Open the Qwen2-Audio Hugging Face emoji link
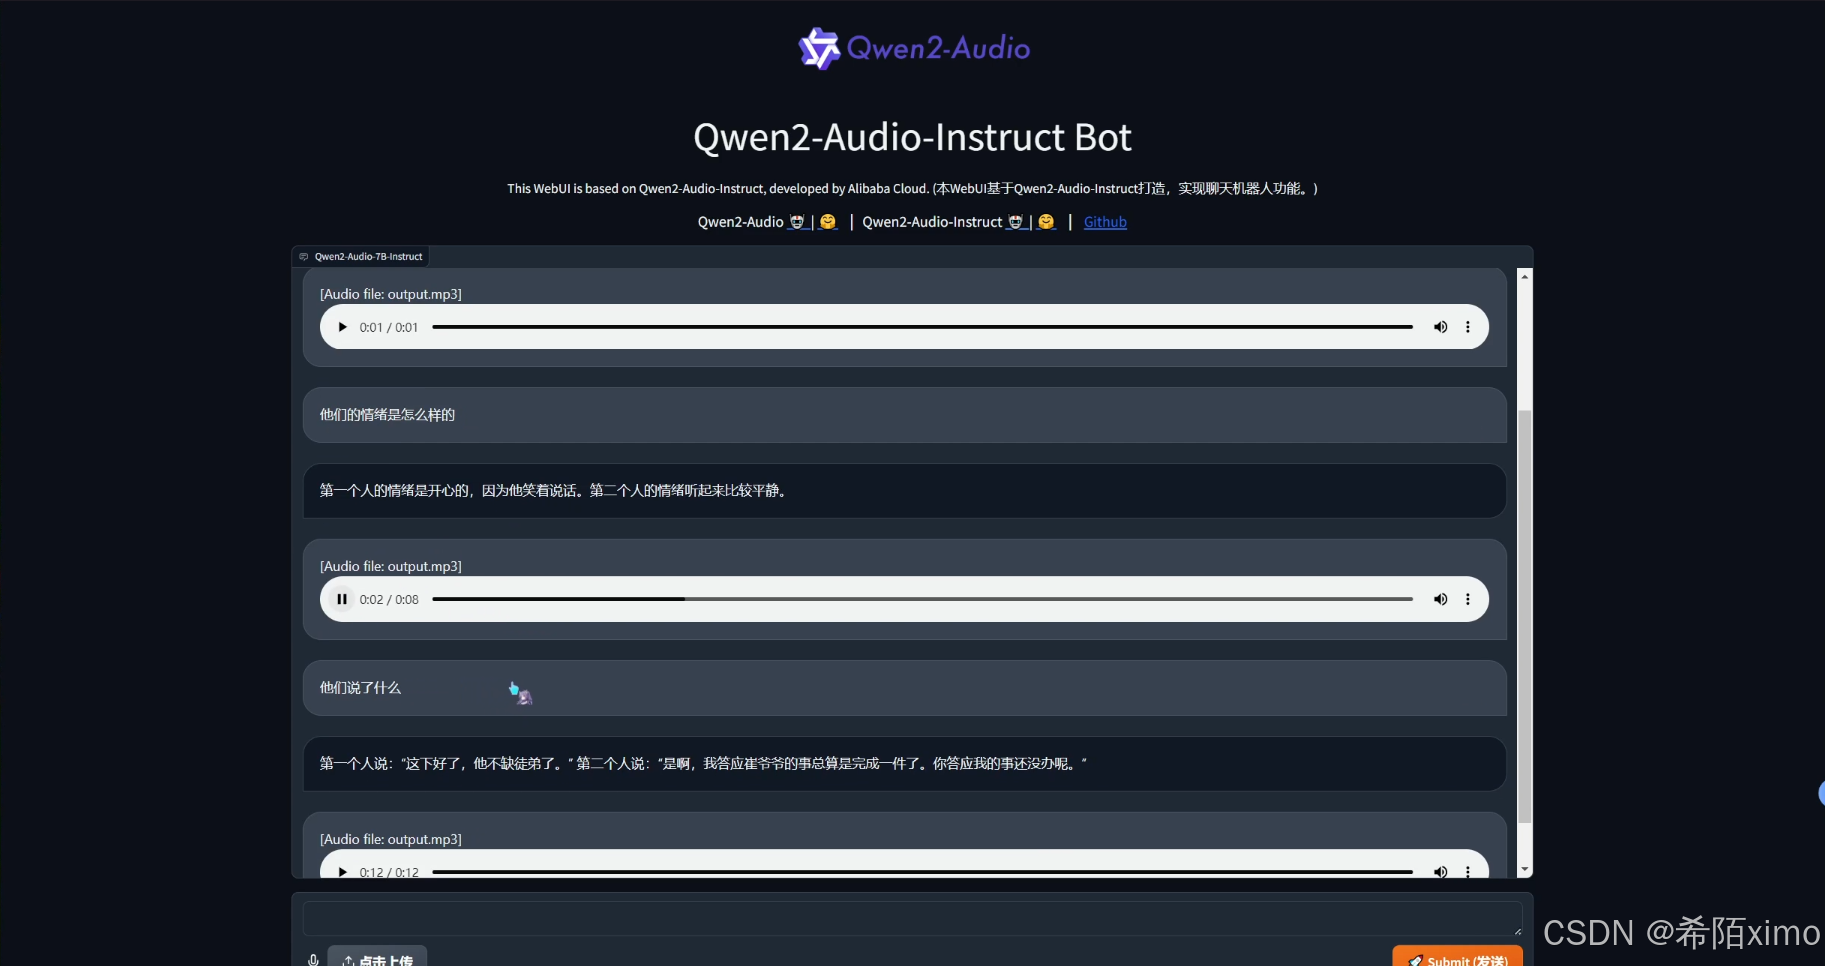1825x966 pixels. tap(828, 222)
